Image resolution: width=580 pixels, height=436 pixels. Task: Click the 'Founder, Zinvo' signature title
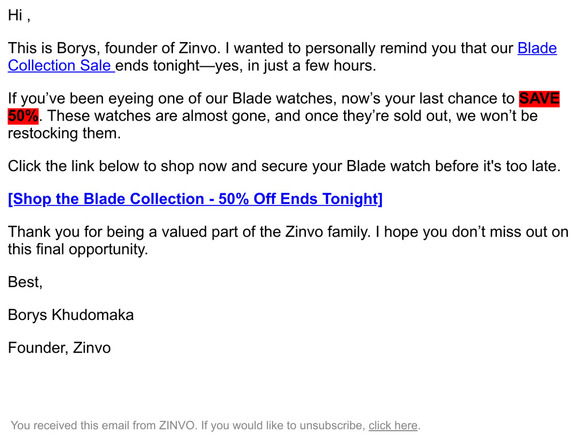pyautogui.click(x=59, y=348)
